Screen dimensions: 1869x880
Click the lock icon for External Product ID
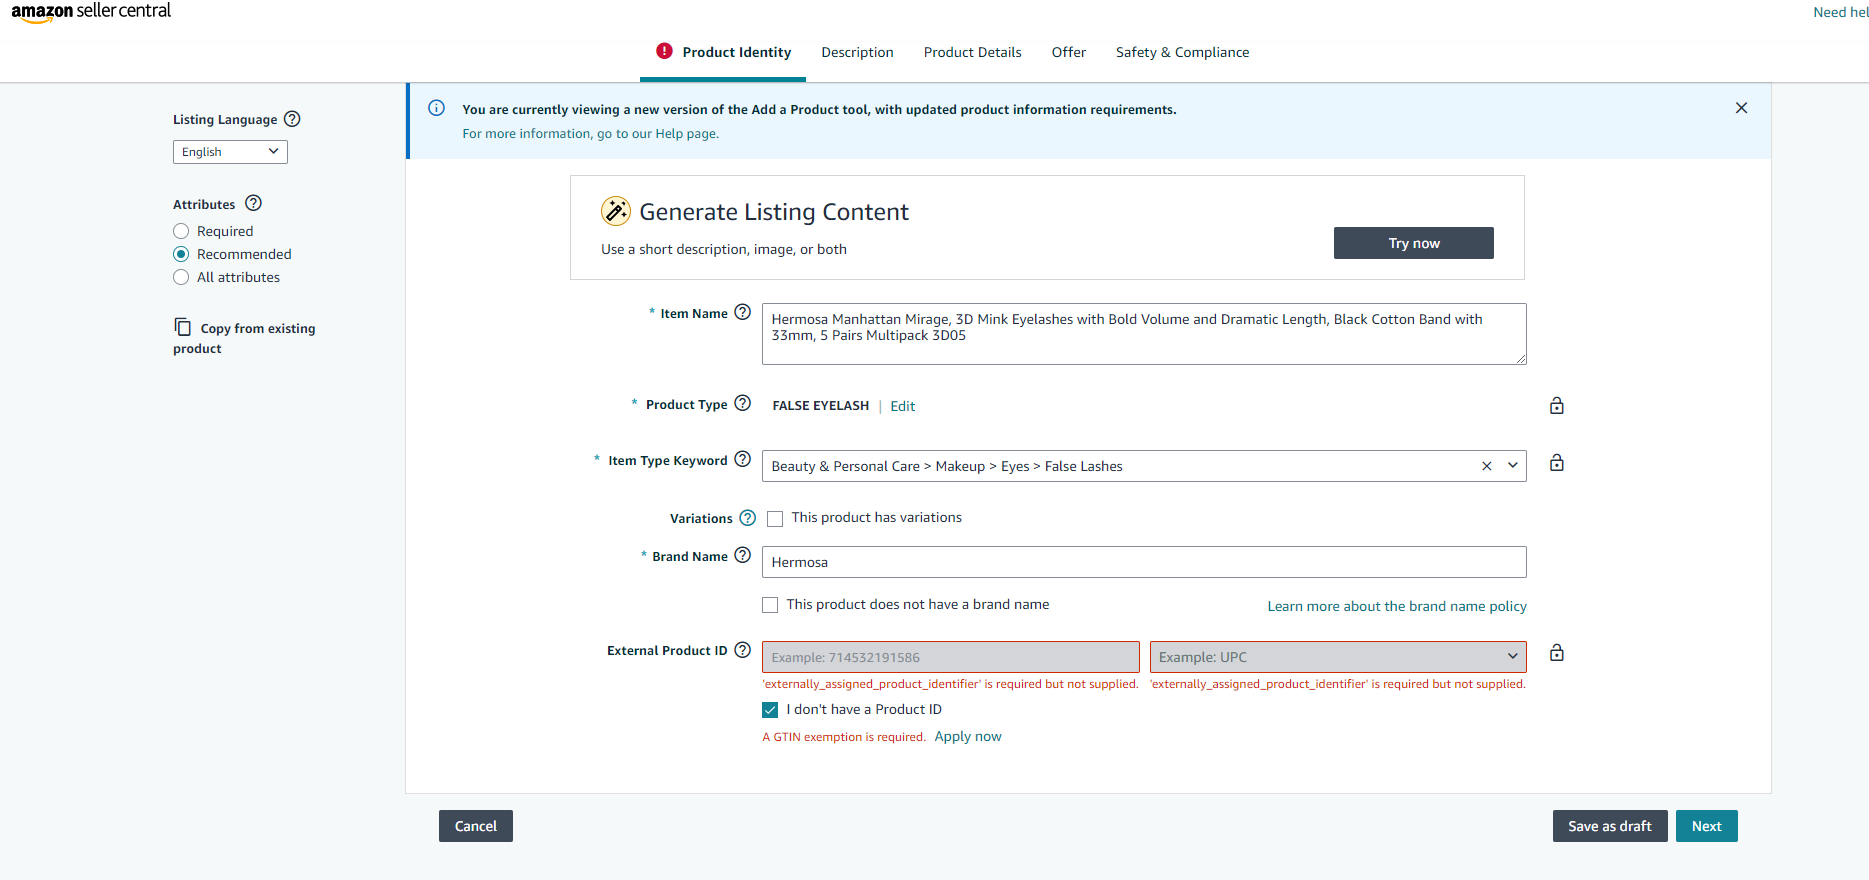1557,652
